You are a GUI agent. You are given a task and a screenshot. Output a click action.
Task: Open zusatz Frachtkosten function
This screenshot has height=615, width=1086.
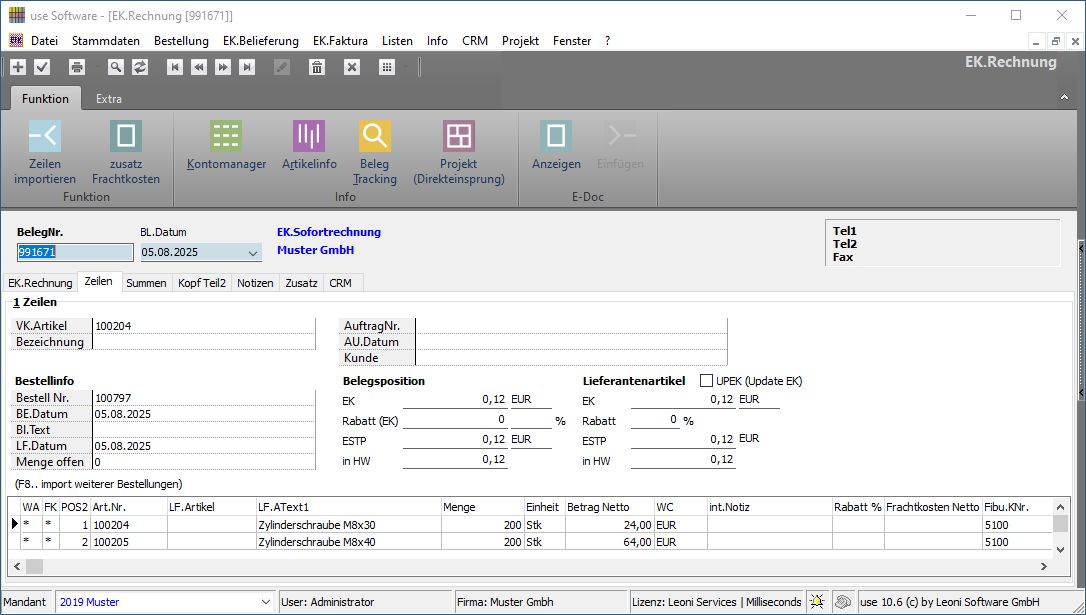click(126, 137)
